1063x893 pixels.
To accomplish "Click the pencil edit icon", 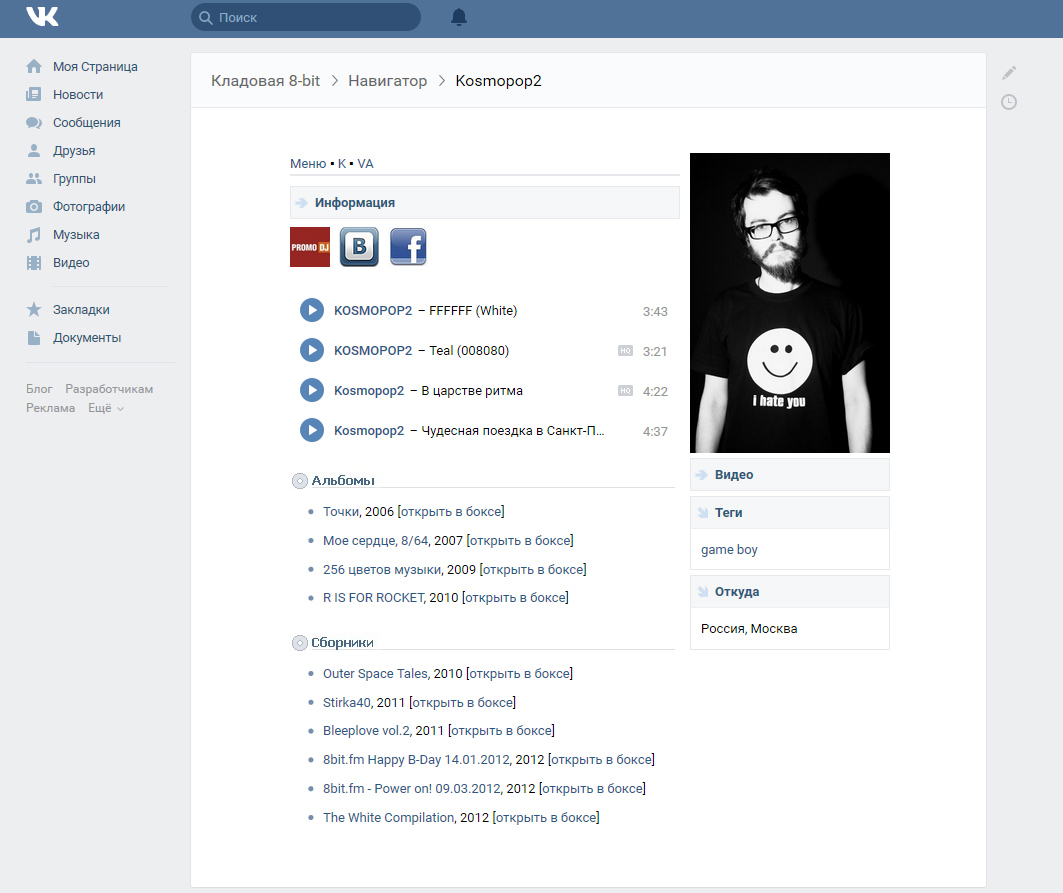I will [1009, 73].
